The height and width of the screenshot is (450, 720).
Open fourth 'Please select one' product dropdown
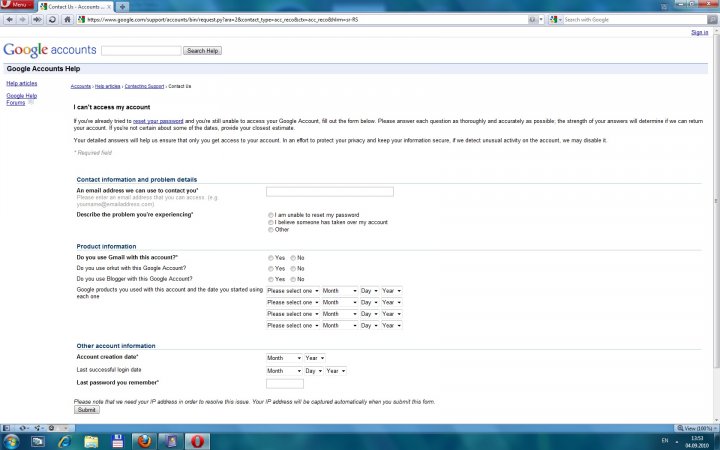click(292, 325)
